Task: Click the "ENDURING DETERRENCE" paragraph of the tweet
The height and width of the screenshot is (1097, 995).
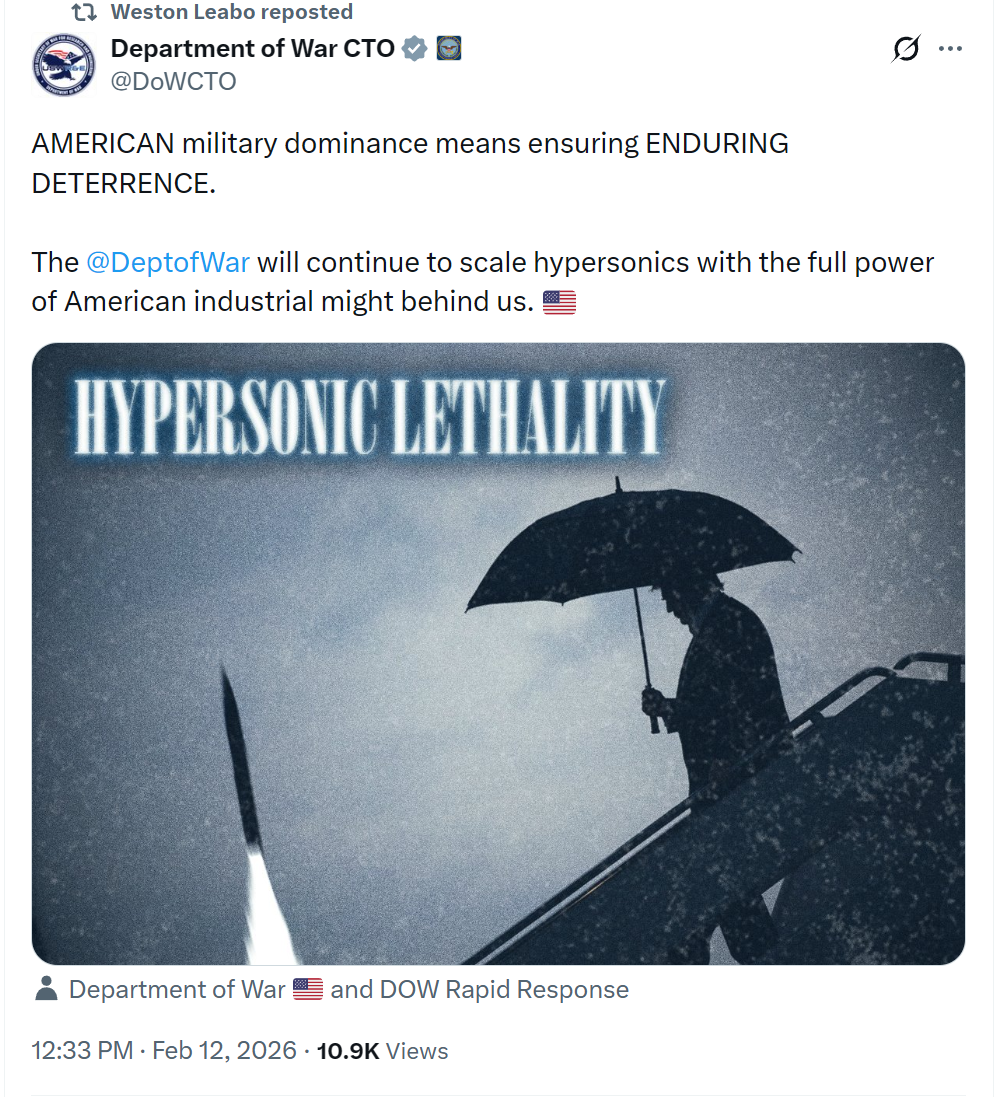Action: tap(410, 164)
